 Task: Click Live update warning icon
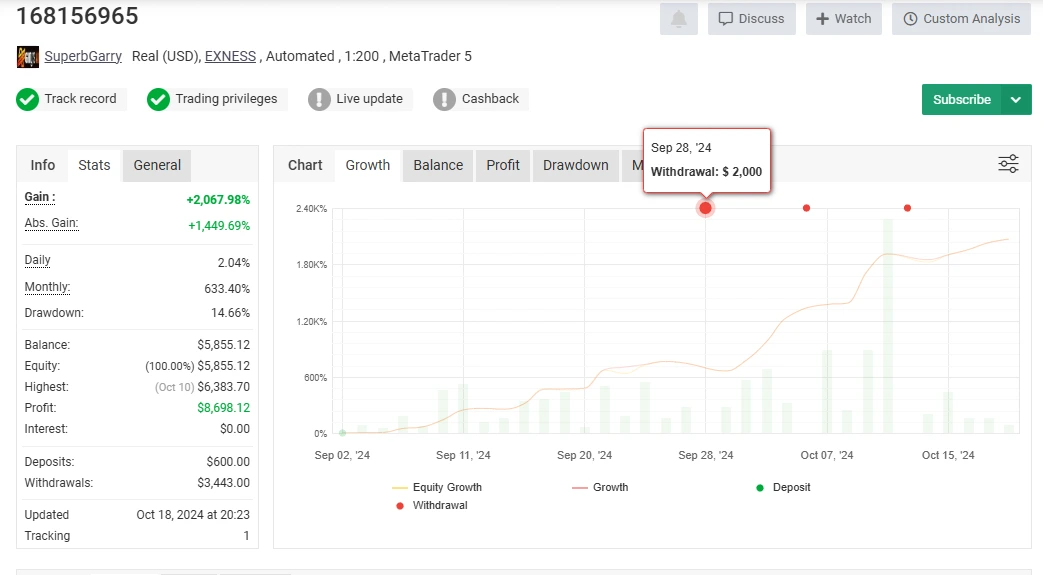pos(319,99)
